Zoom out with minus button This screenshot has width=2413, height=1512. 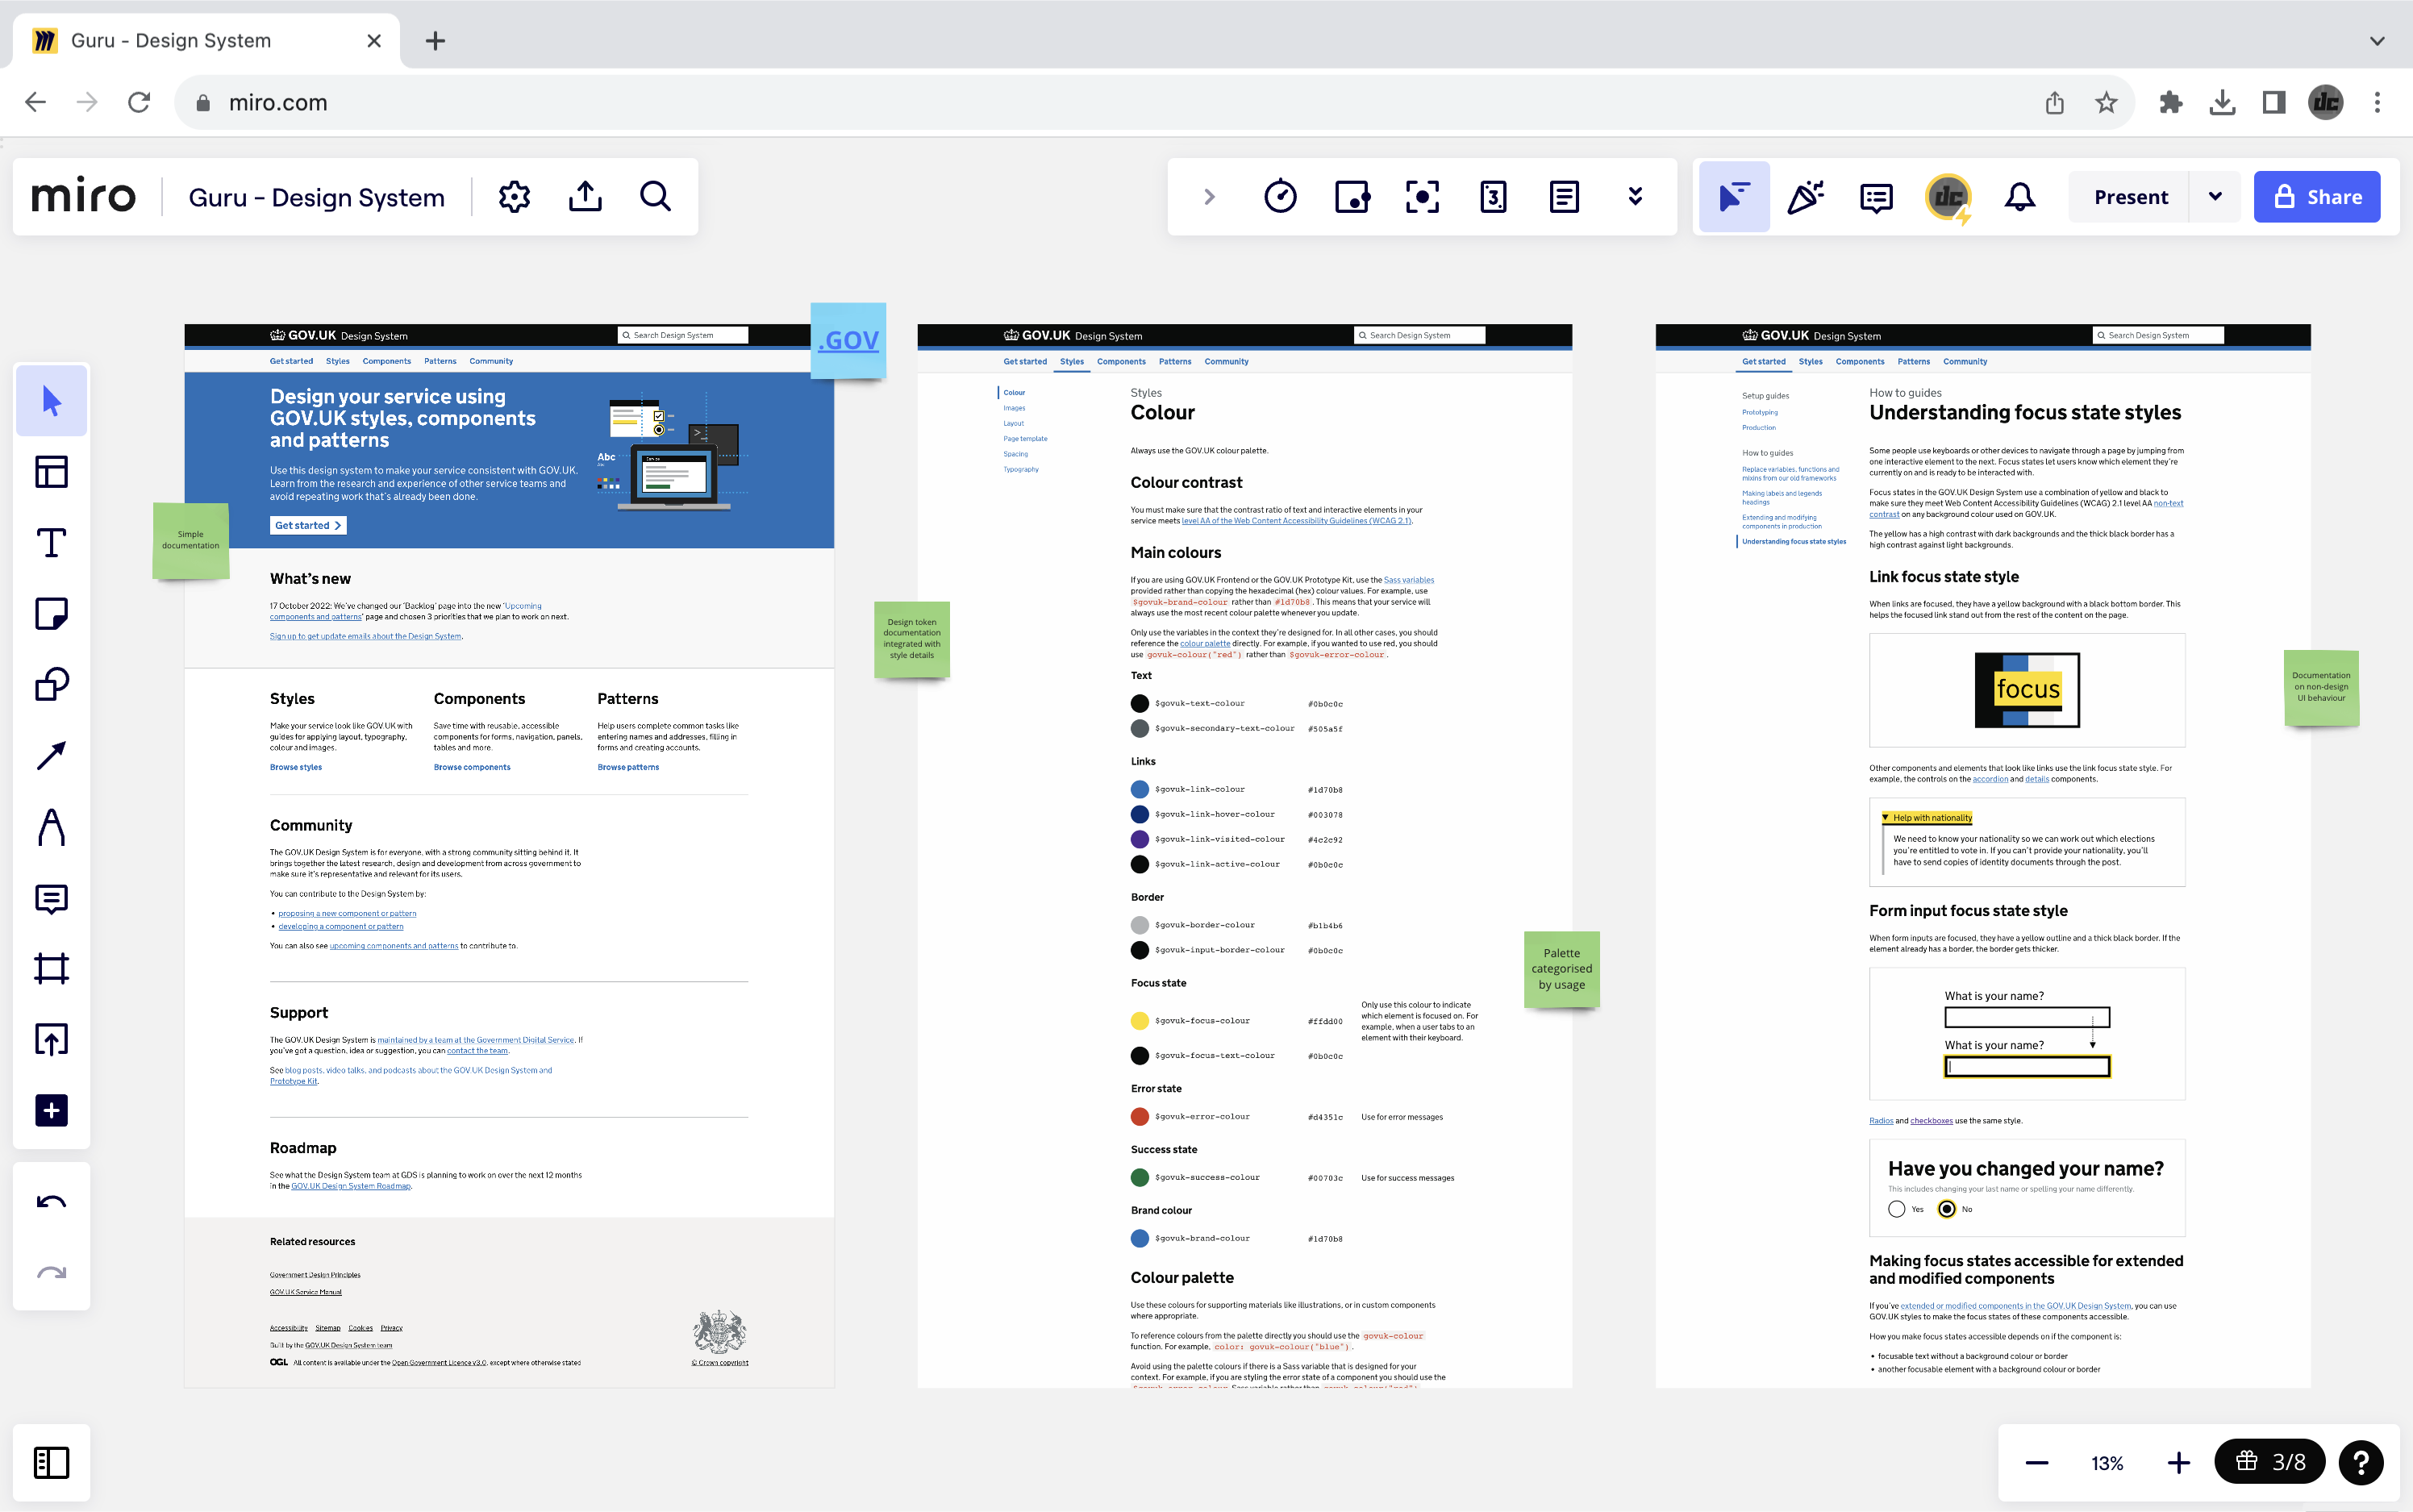pos(2037,1463)
